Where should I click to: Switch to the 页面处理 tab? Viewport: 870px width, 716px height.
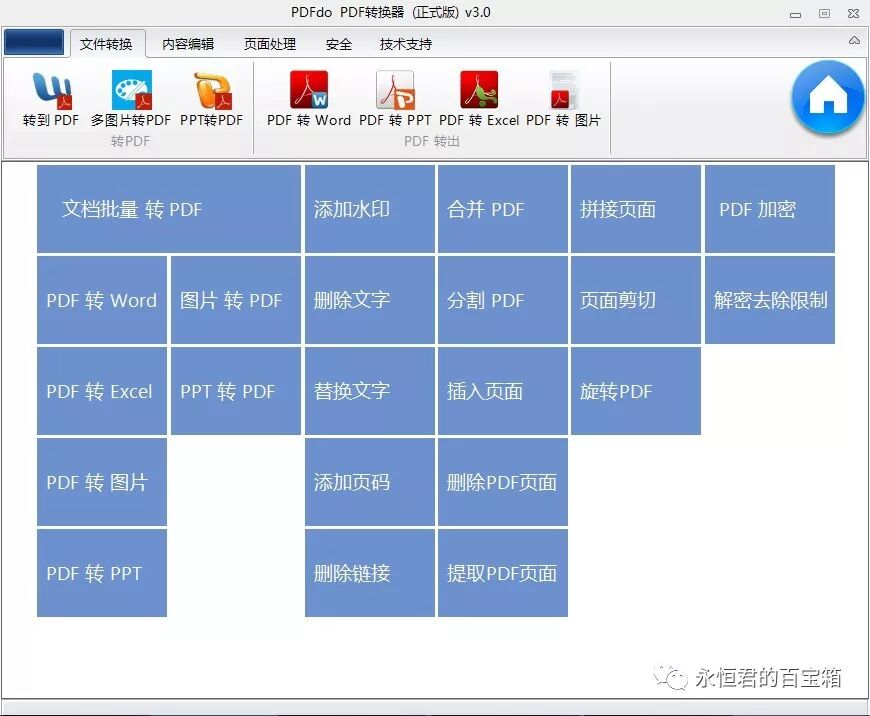[x=270, y=44]
